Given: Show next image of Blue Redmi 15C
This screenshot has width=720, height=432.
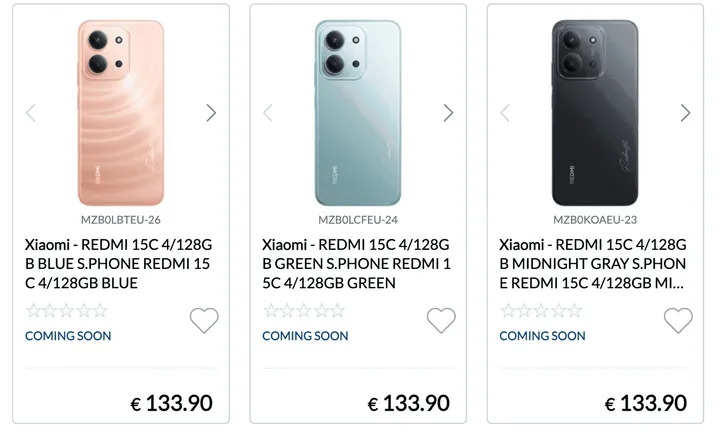Looking at the screenshot, I should (x=211, y=113).
